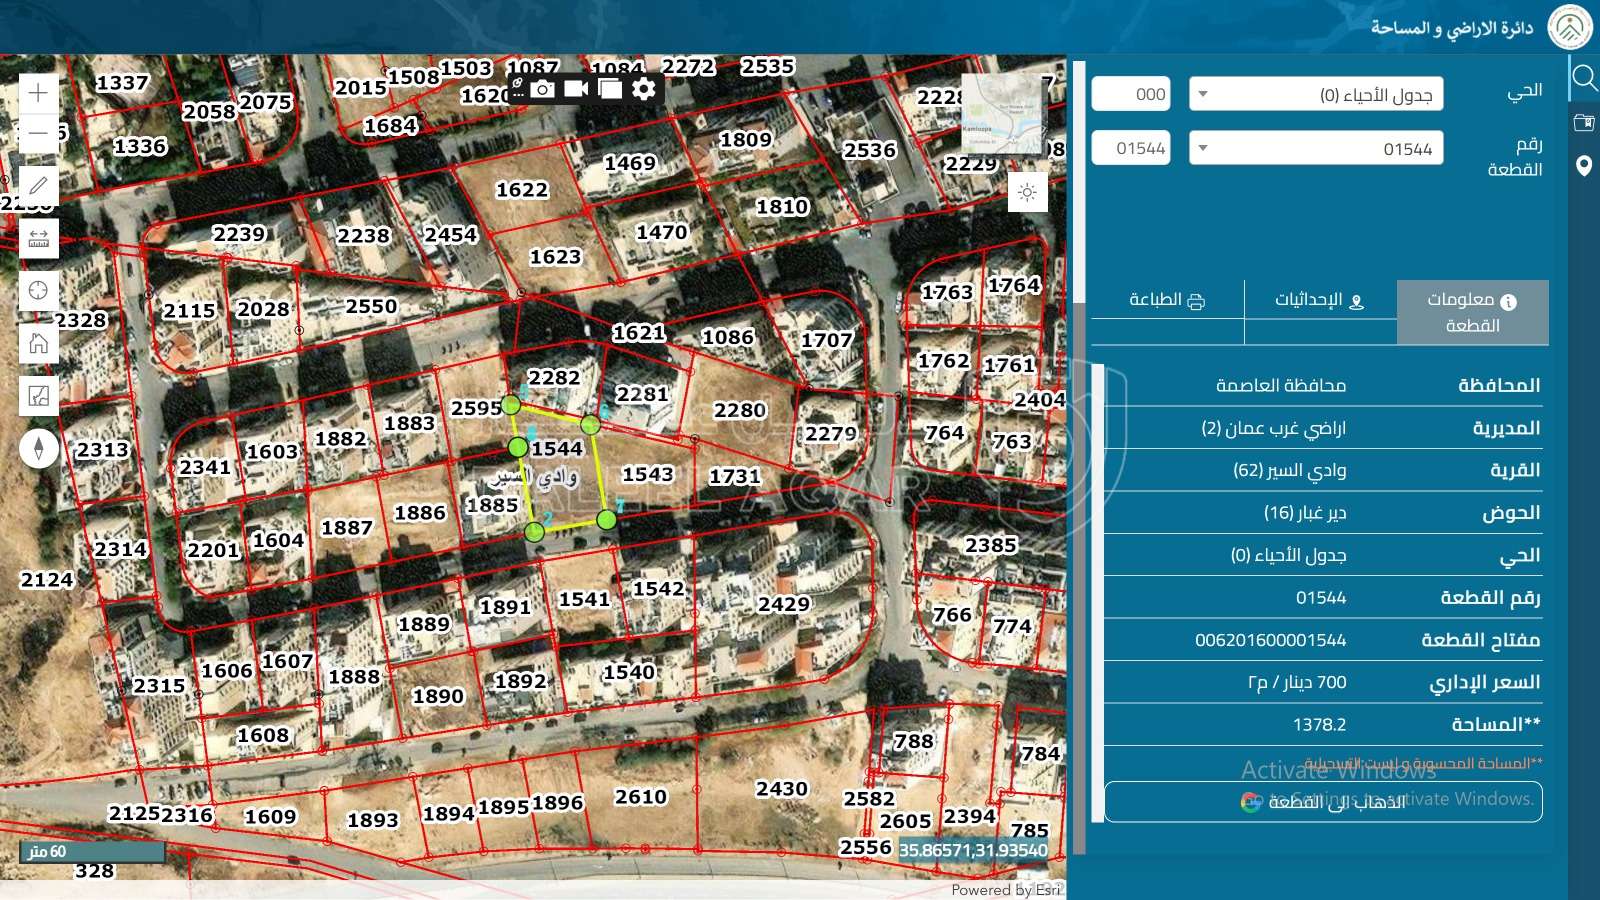Open the bookmarks folder sidebar icon
This screenshot has height=900, width=1600.
(1583, 123)
